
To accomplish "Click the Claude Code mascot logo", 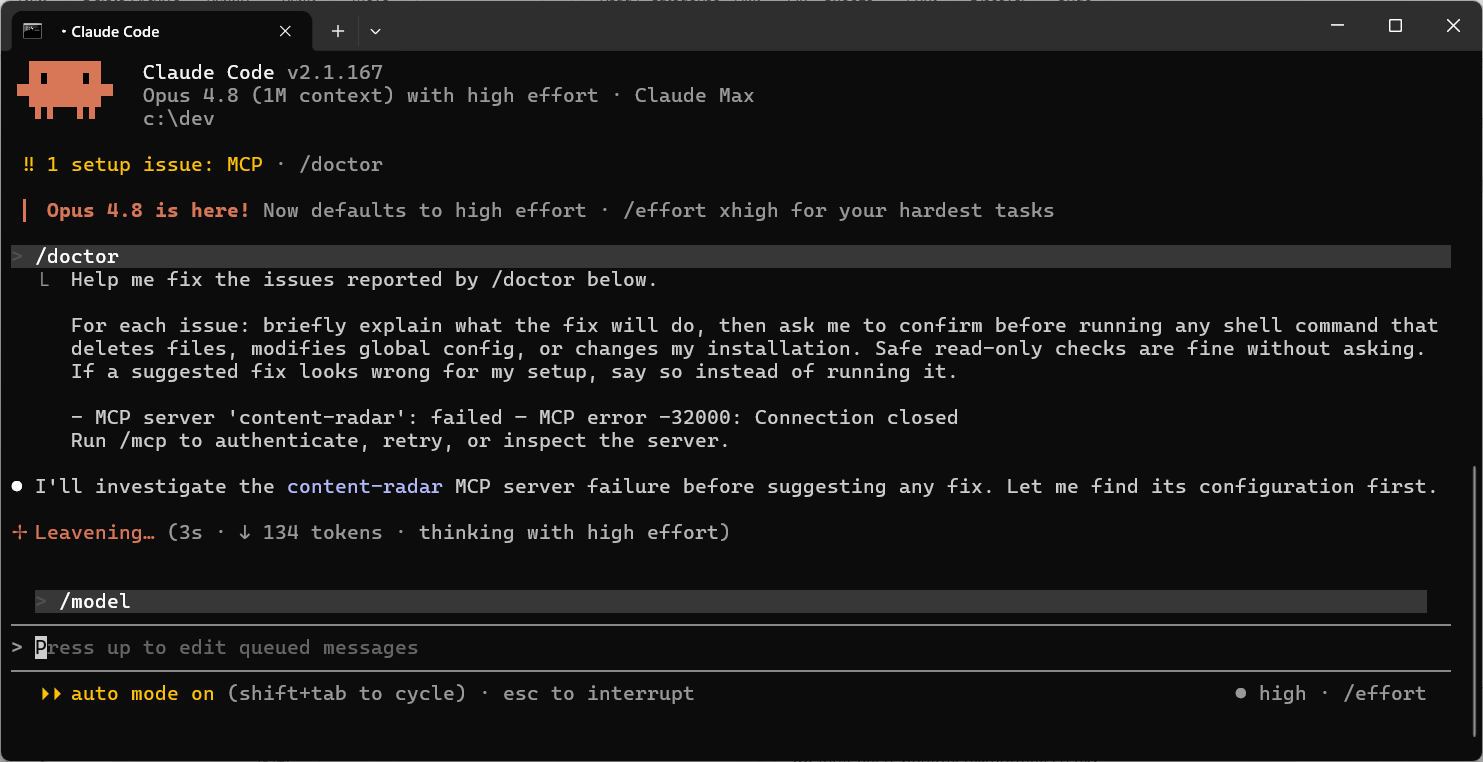I will [x=65, y=90].
